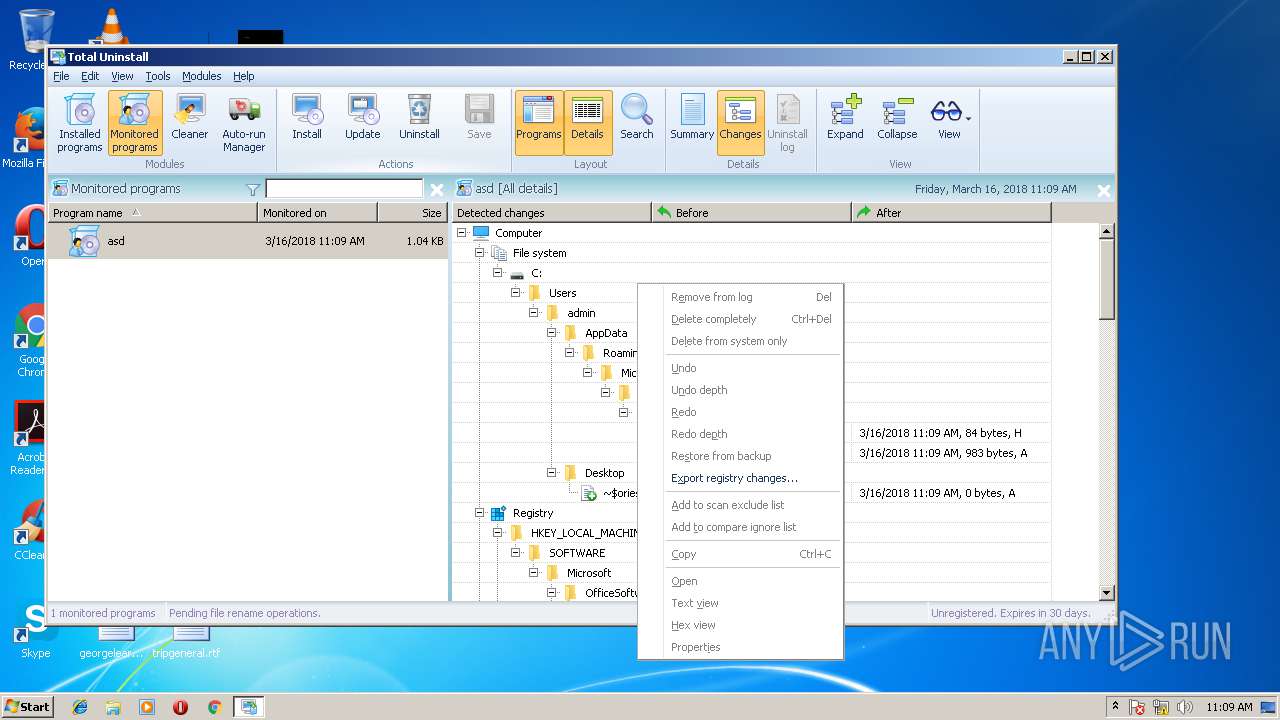Viewport: 1280px width, 720px height.
Task: Clear the monitored programs filter box
Action: coord(437,189)
